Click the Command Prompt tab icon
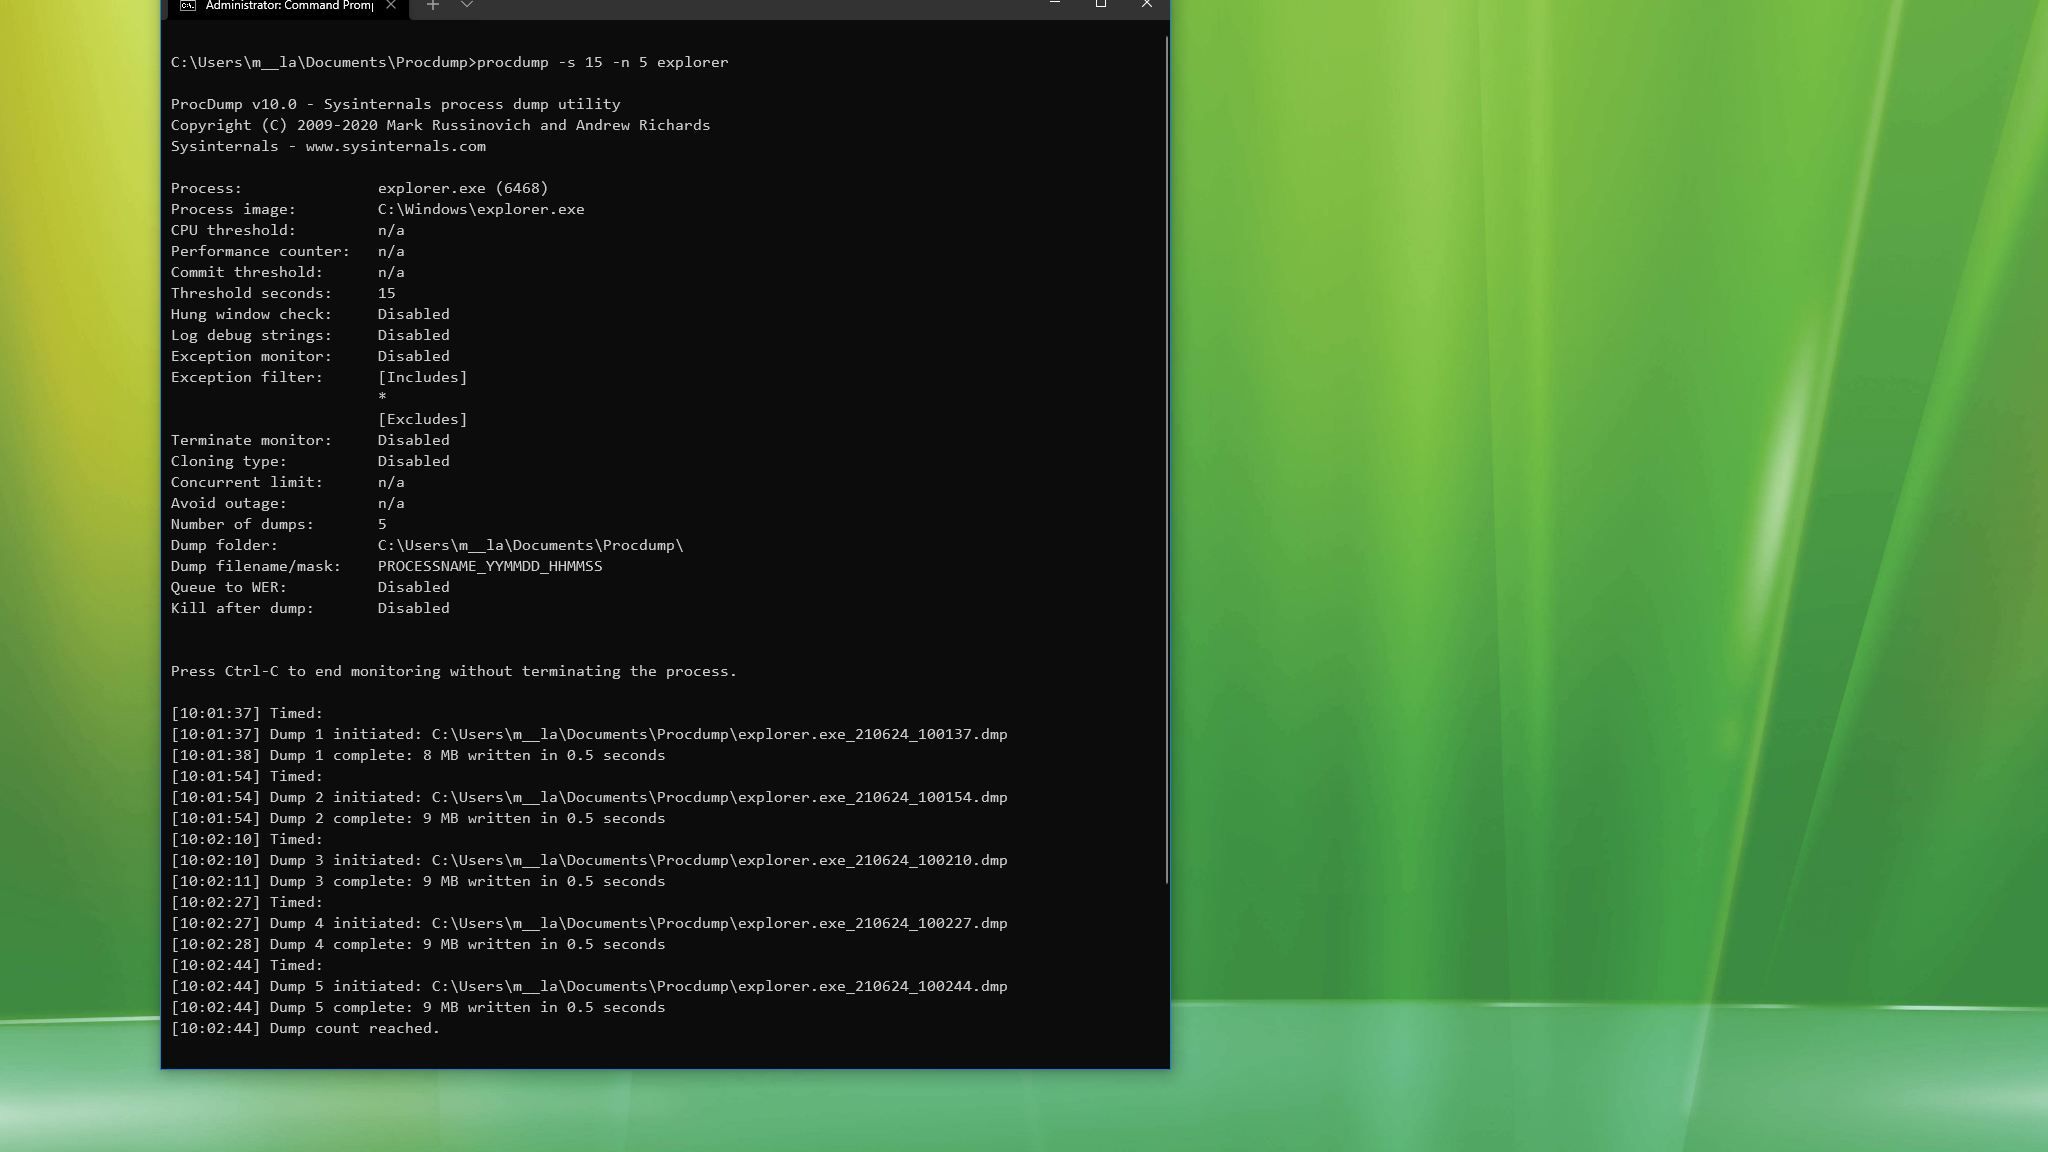The width and height of the screenshot is (2048, 1152). [187, 6]
